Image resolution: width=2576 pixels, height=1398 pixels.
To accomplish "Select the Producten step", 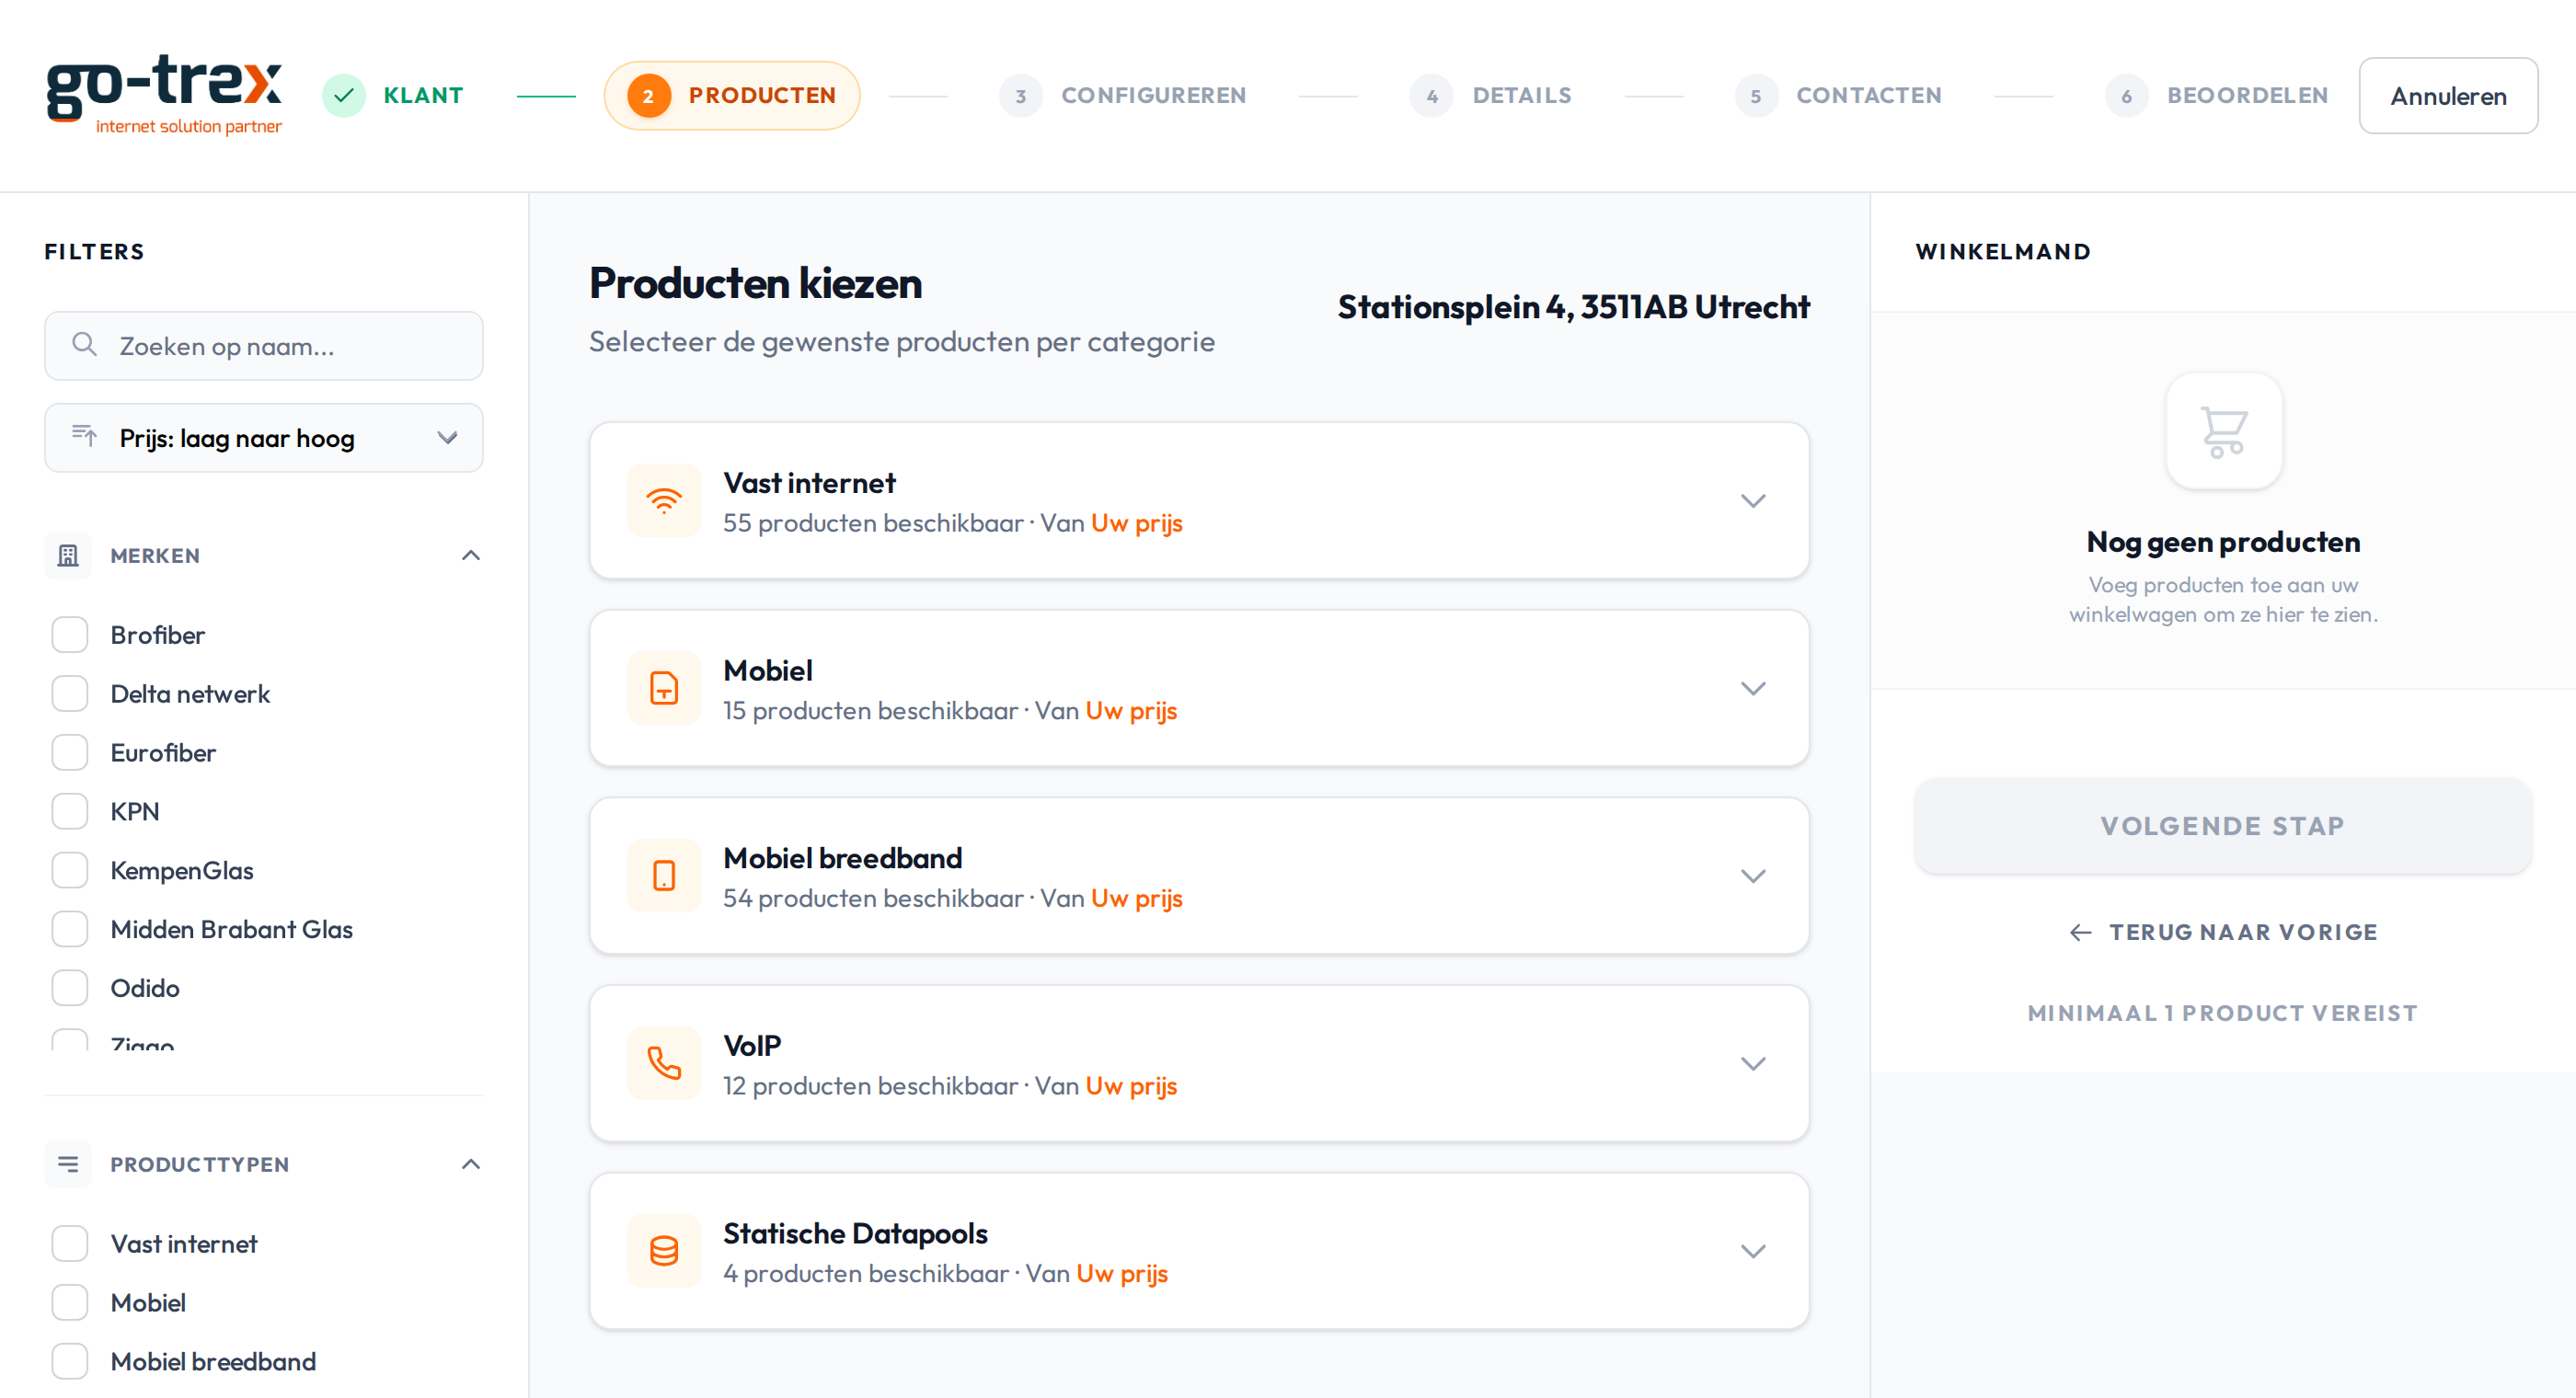I will pyautogui.click(x=732, y=96).
